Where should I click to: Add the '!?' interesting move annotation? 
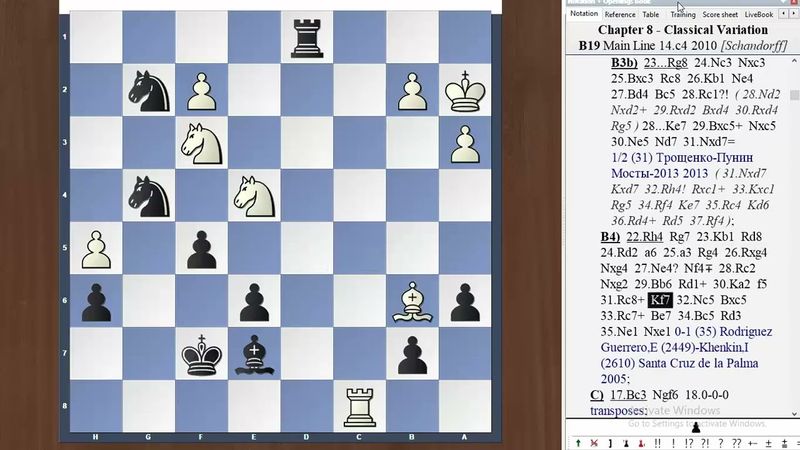tap(689, 441)
